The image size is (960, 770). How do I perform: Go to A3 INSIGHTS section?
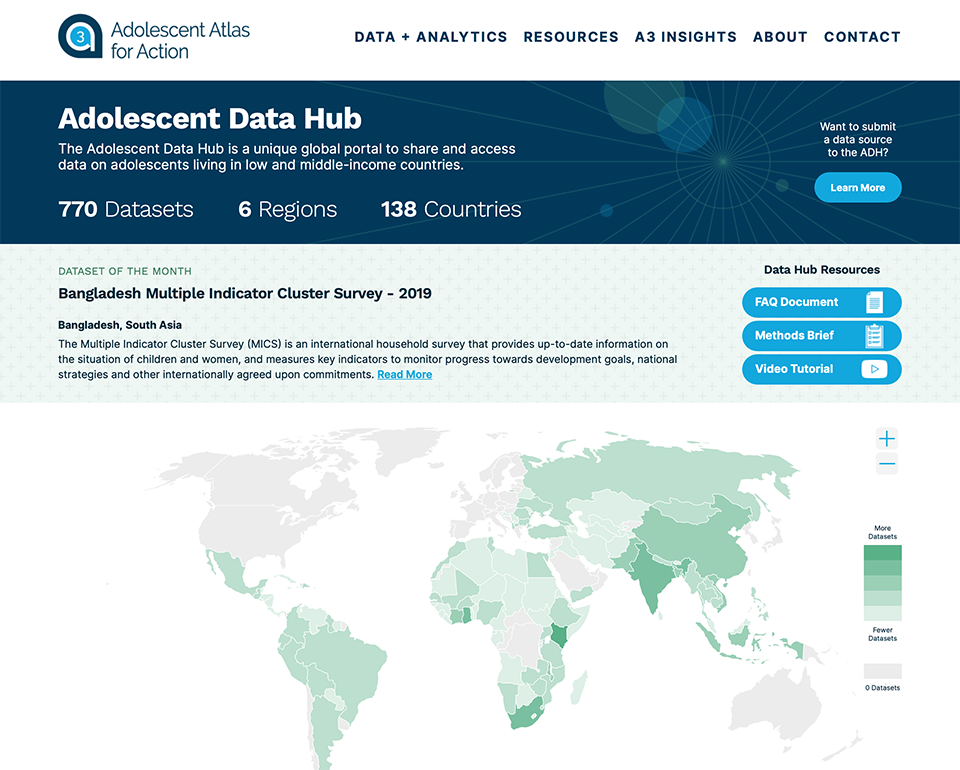tap(686, 37)
